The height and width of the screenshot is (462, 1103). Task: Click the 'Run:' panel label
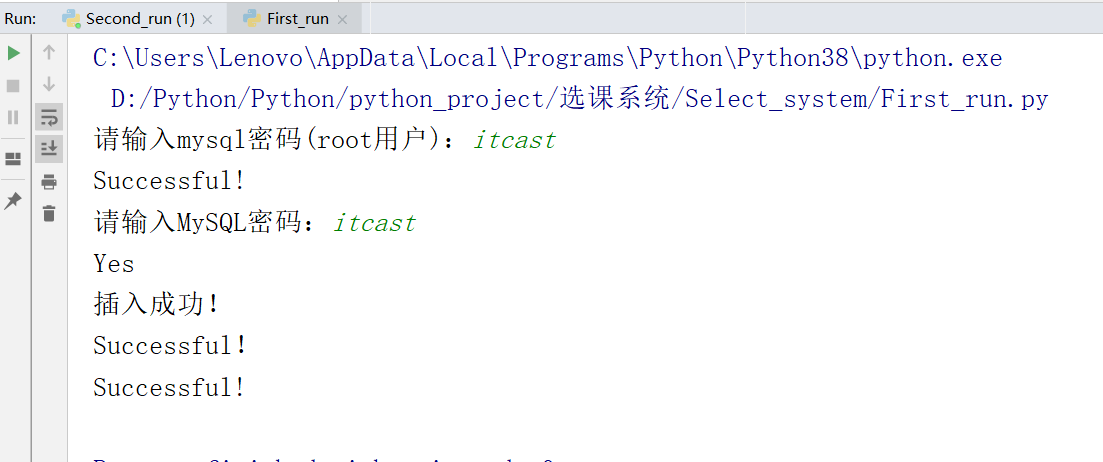click(21, 19)
